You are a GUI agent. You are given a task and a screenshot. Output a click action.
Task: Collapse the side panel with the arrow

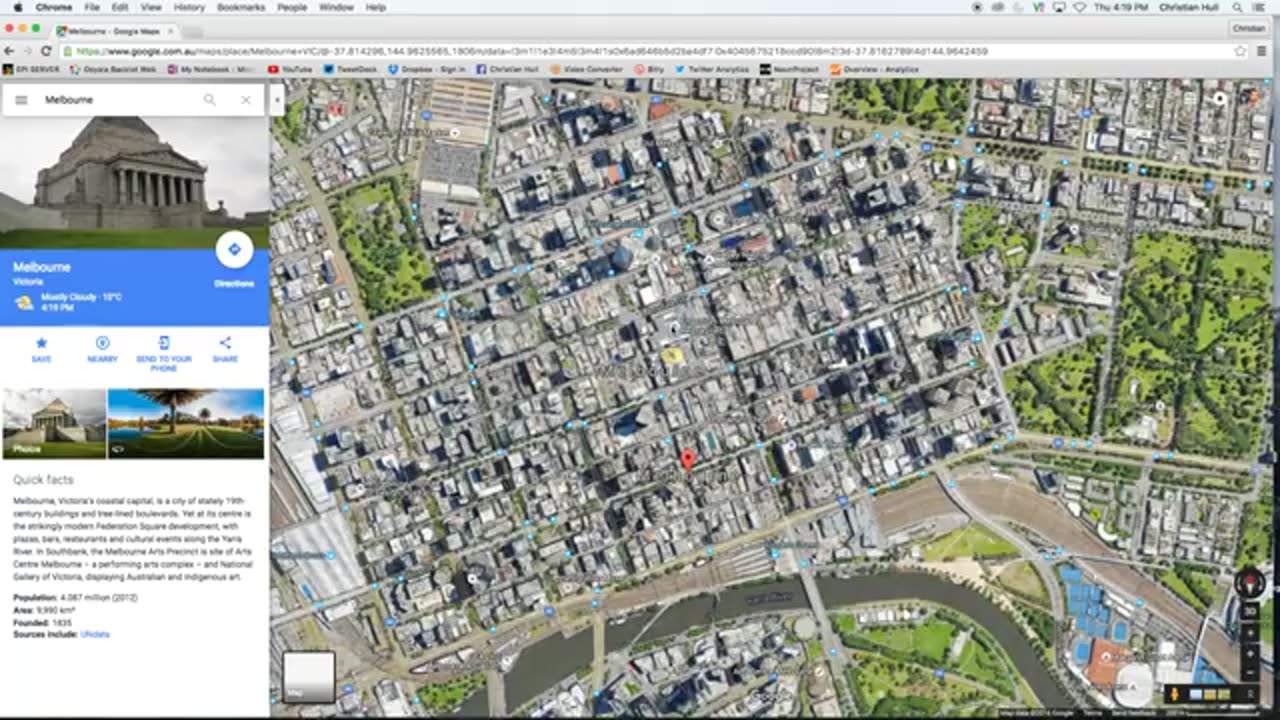(277, 99)
